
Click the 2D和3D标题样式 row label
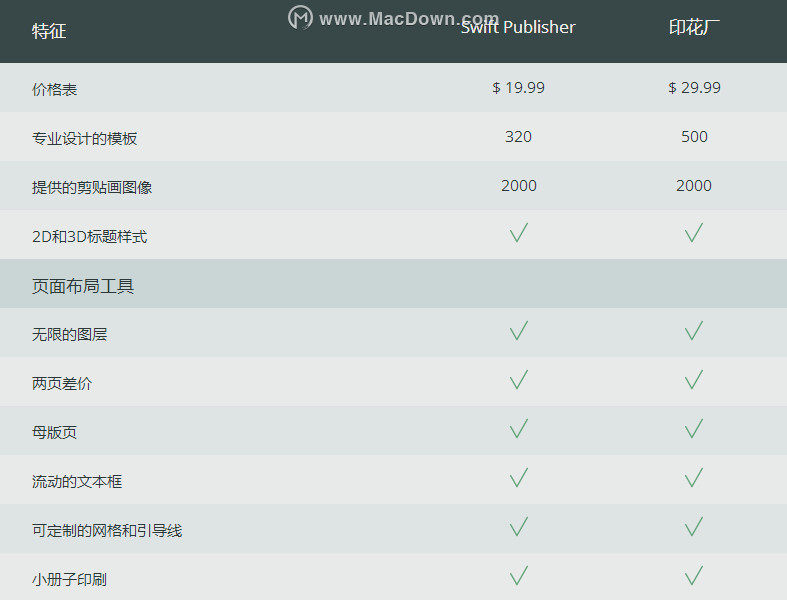coord(89,236)
